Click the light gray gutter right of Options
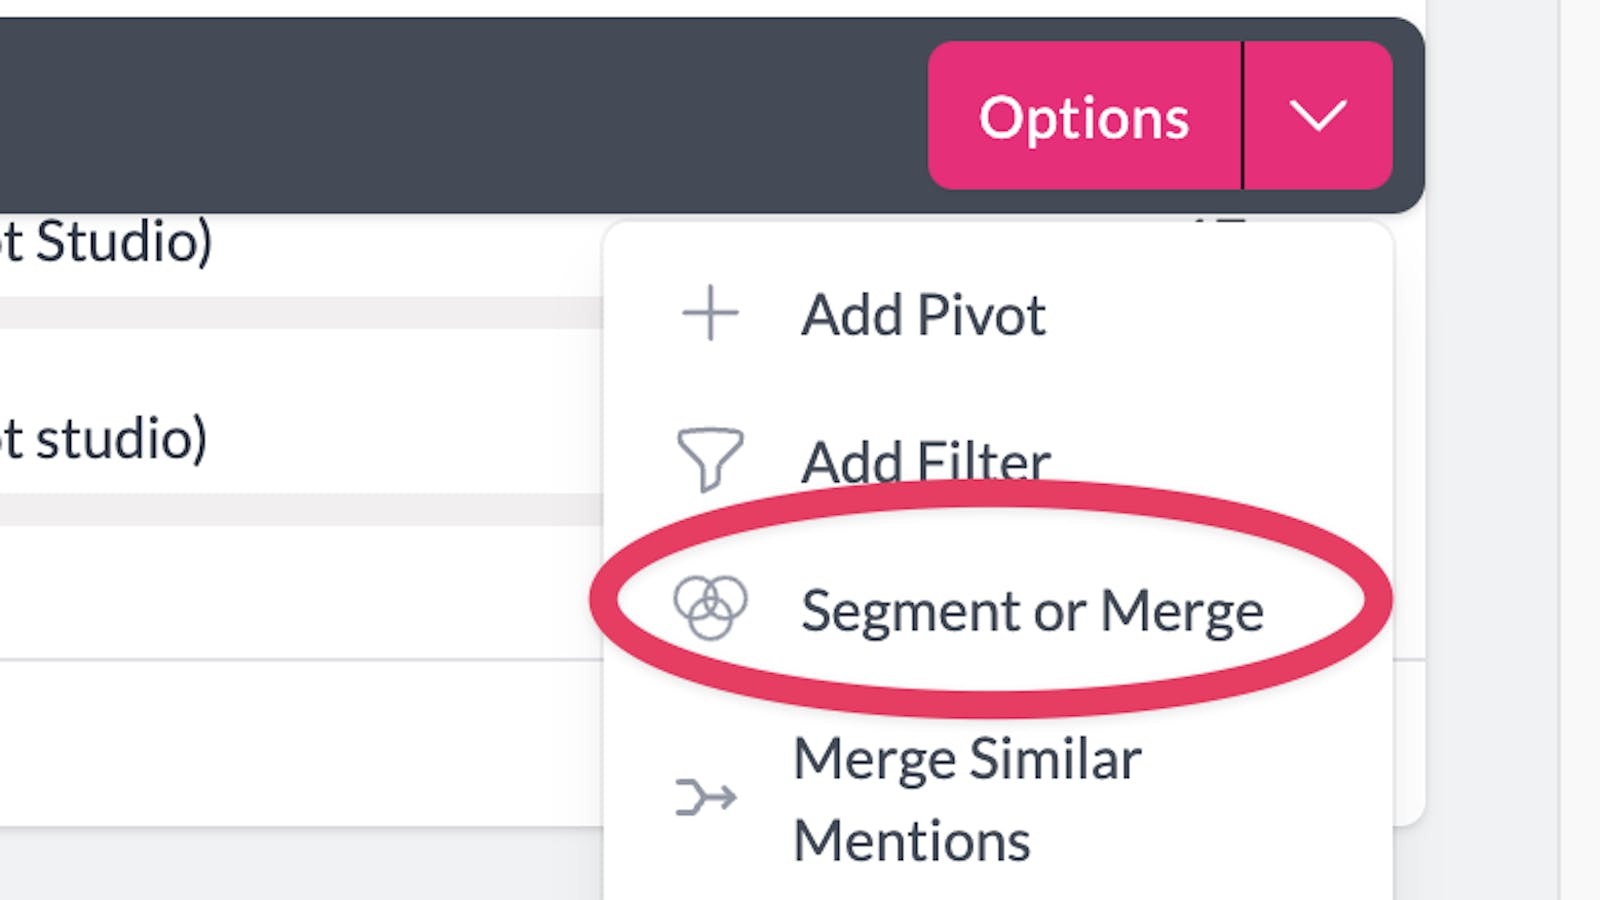Screen dimensions: 1600x900 click(x=1492, y=116)
